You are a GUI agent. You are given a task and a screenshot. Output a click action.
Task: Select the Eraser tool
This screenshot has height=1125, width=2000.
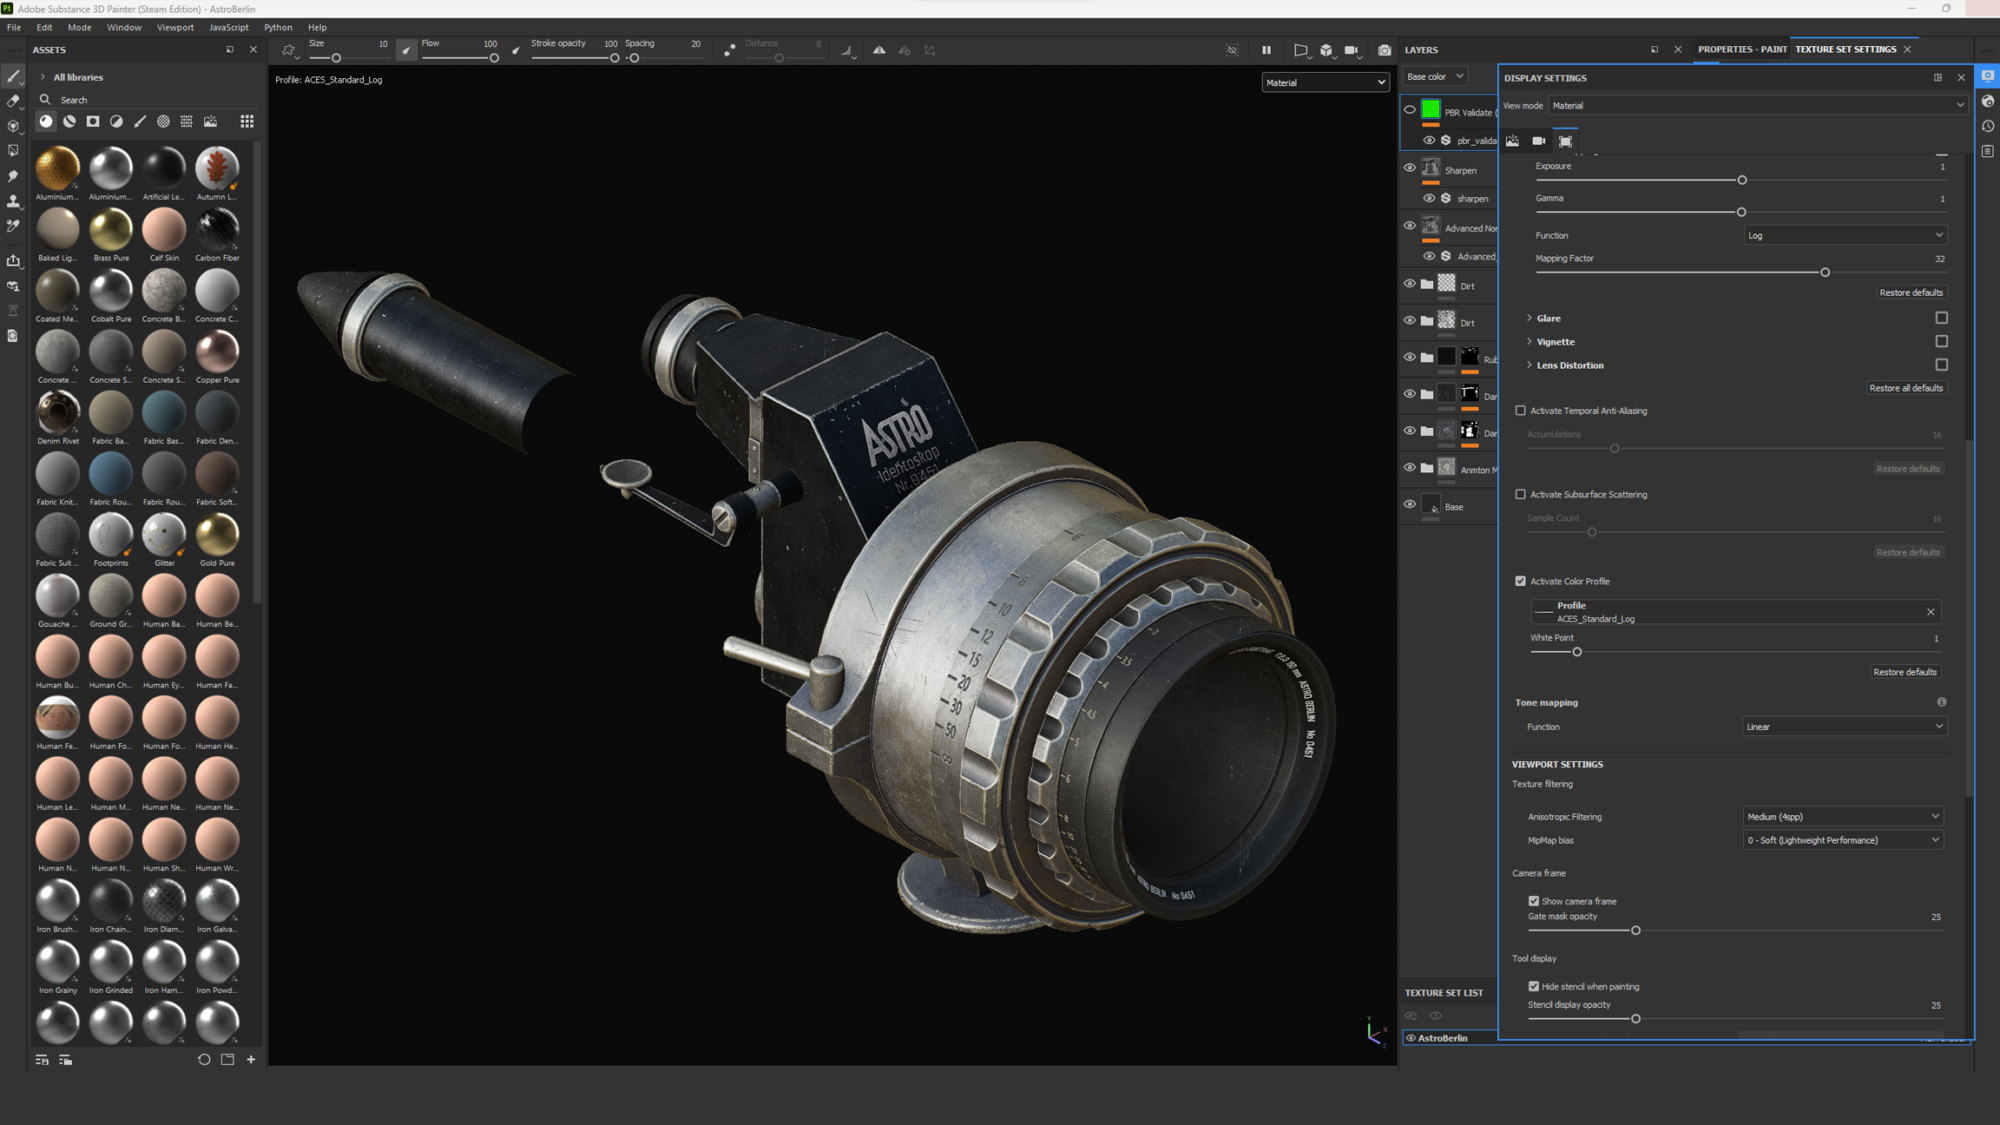tap(13, 101)
